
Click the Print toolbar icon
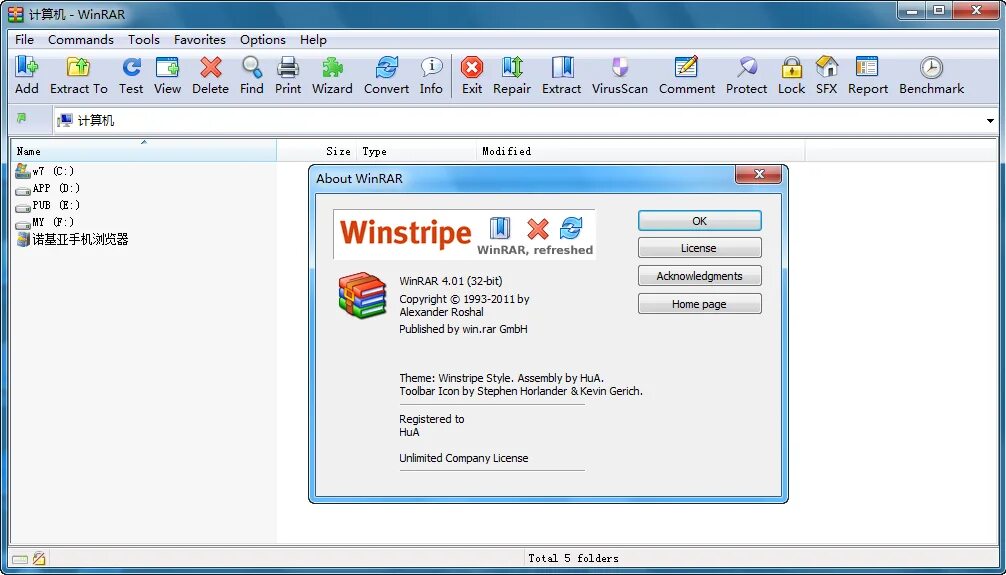tap(287, 67)
